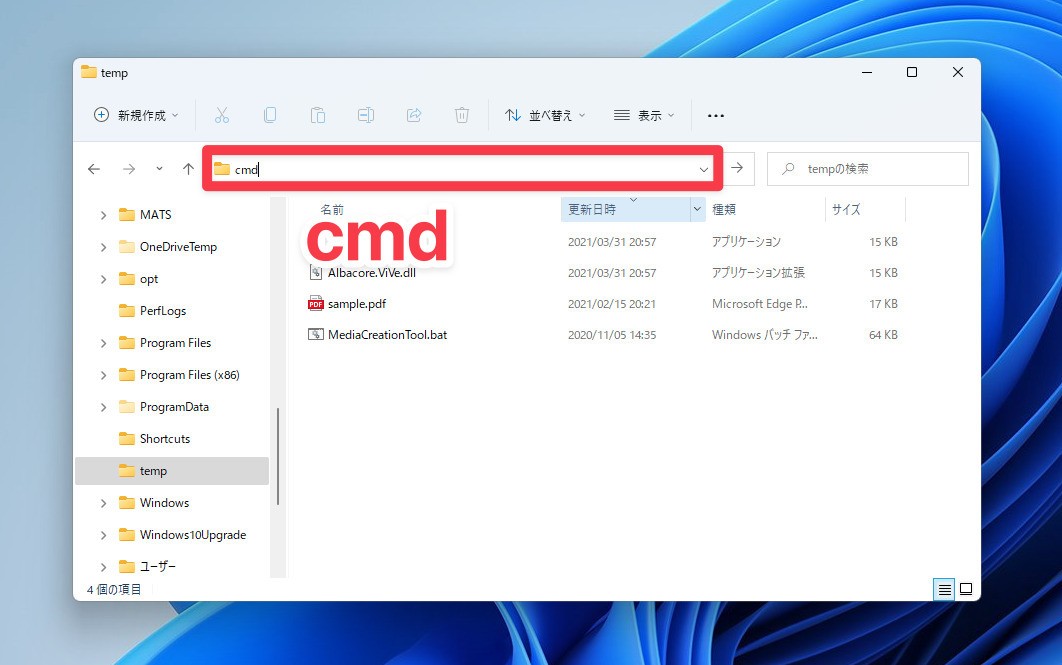1062x665 pixels.
Task: Expand the Program Files (x86) node
Action: click(103, 375)
